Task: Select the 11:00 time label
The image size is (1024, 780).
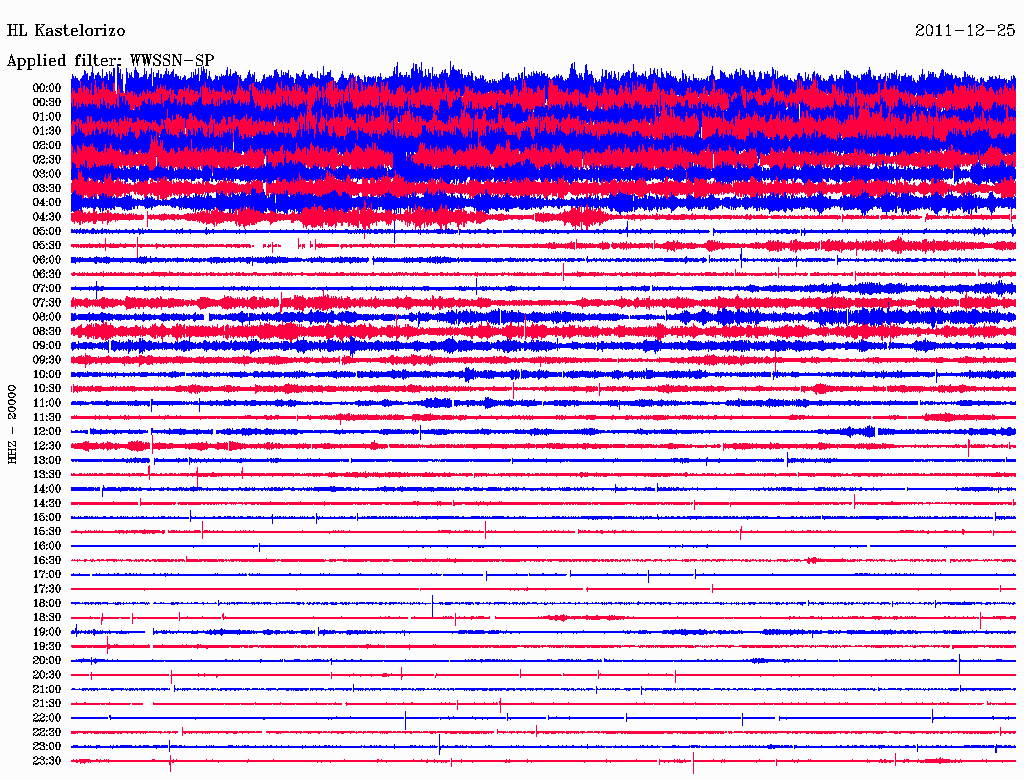Action: pos(47,403)
